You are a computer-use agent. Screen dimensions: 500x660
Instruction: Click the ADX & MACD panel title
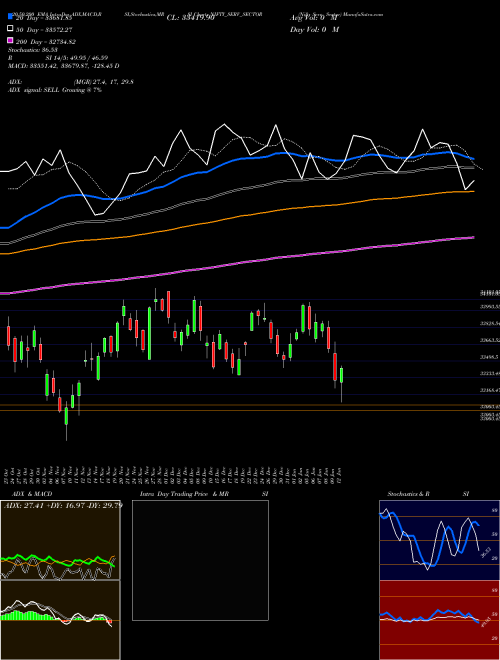[32, 494]
